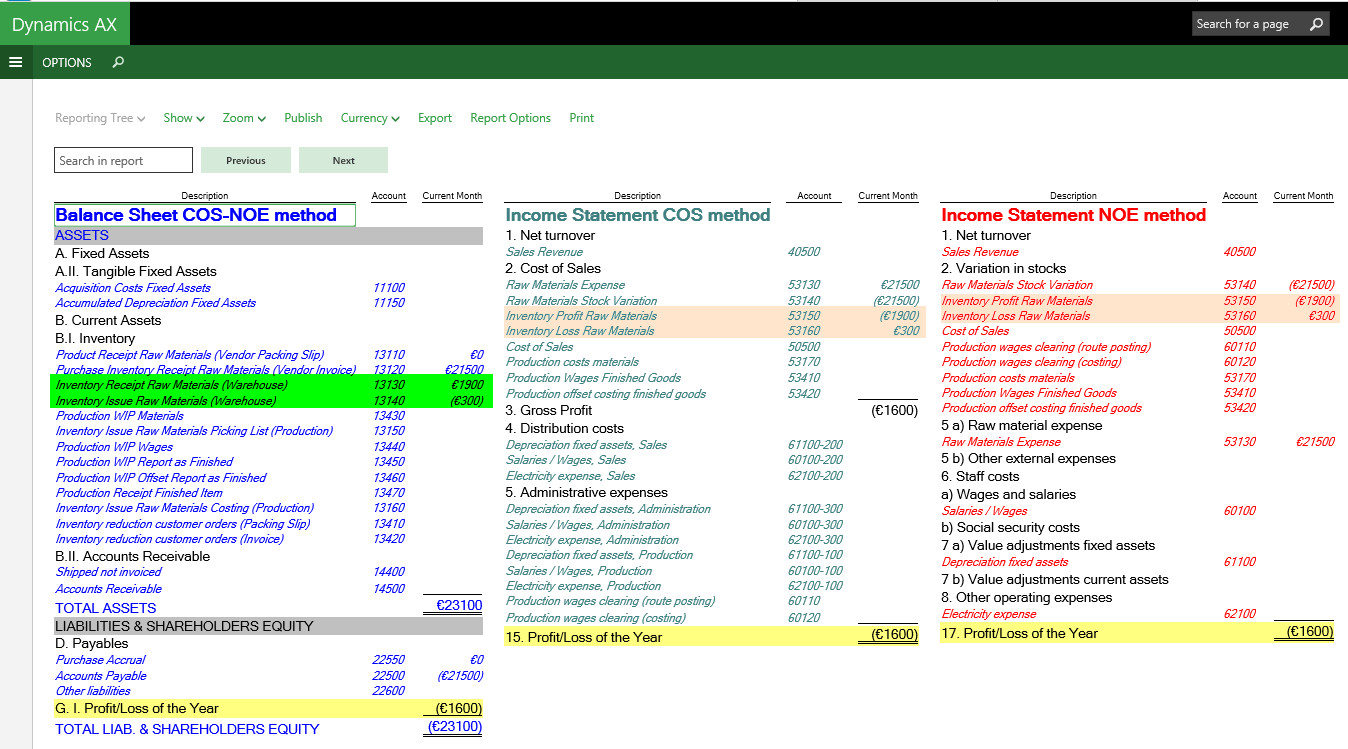Click the Previous search result button
The height and width of the screenshot is (749, 1348).
pyautogui.click(x=246, y=160)
